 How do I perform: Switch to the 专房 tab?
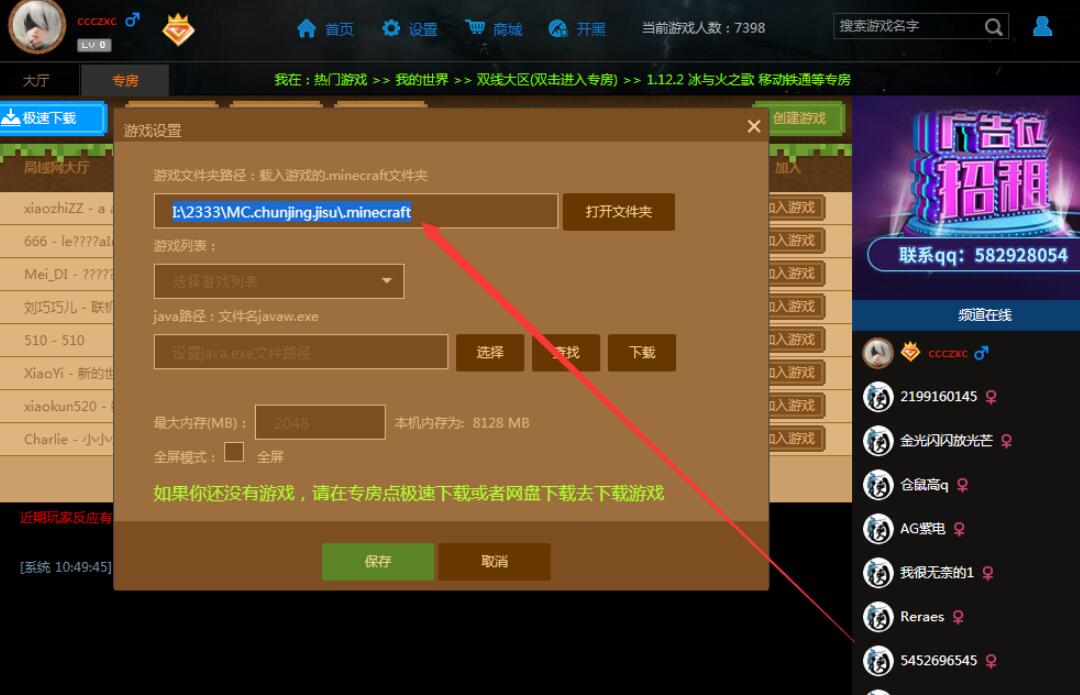click(125, 81)
